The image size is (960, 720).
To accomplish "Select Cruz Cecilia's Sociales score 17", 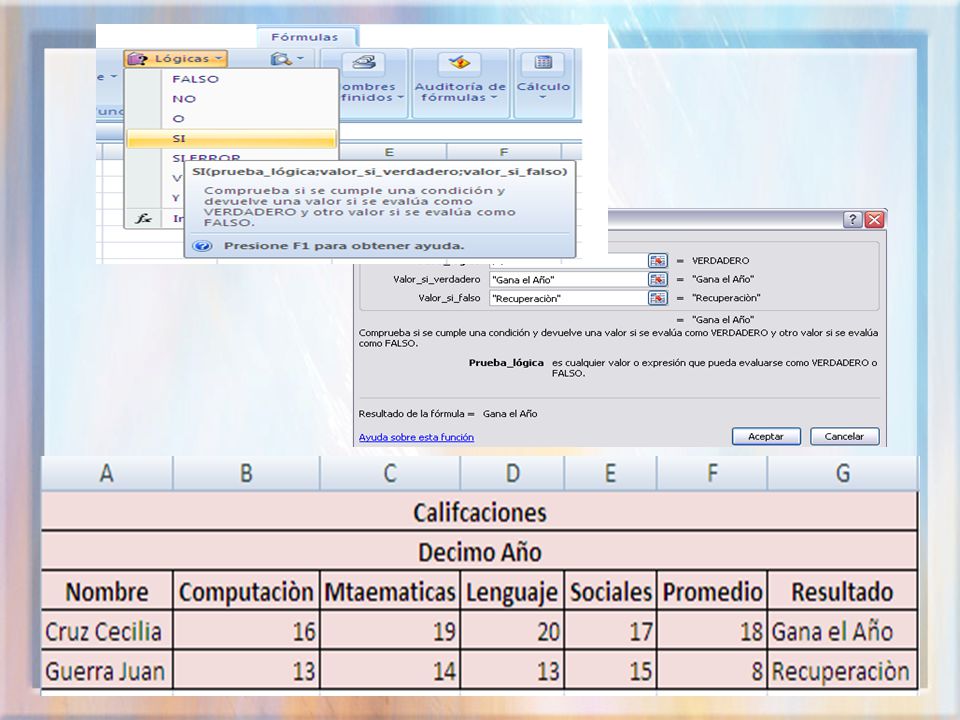I will point(610,631).
